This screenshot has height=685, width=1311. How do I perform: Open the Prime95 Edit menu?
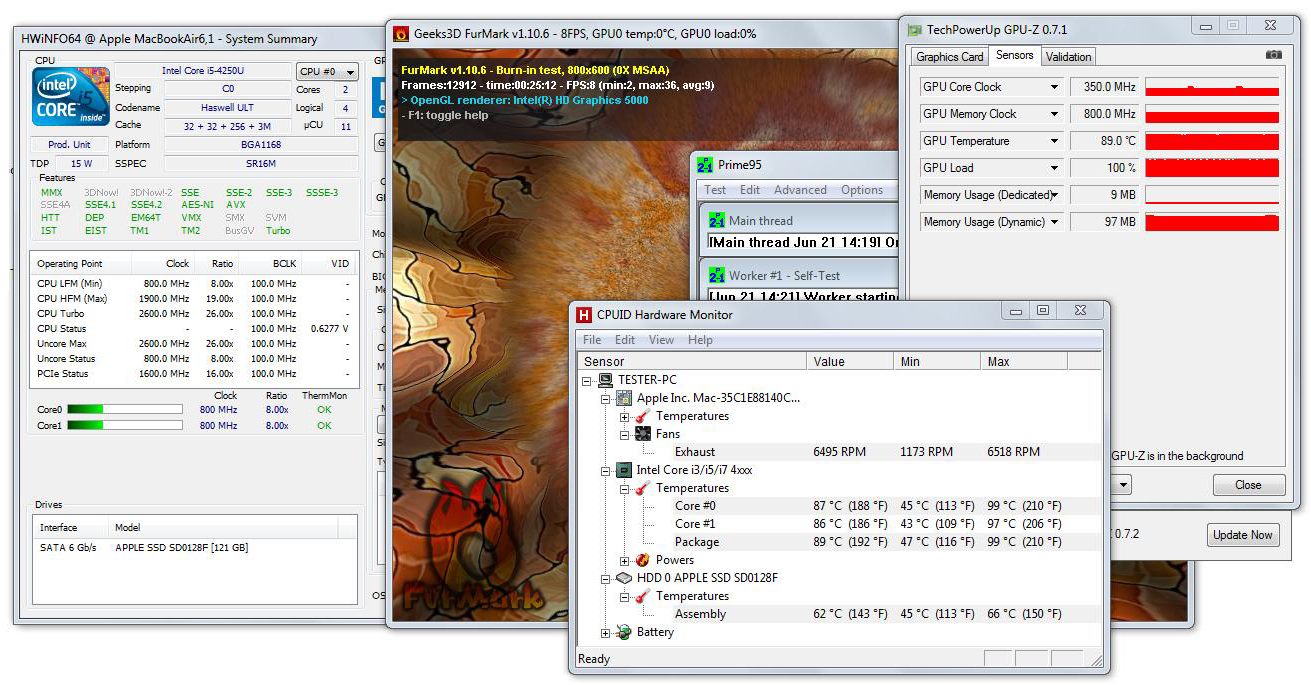click(750, 190)
